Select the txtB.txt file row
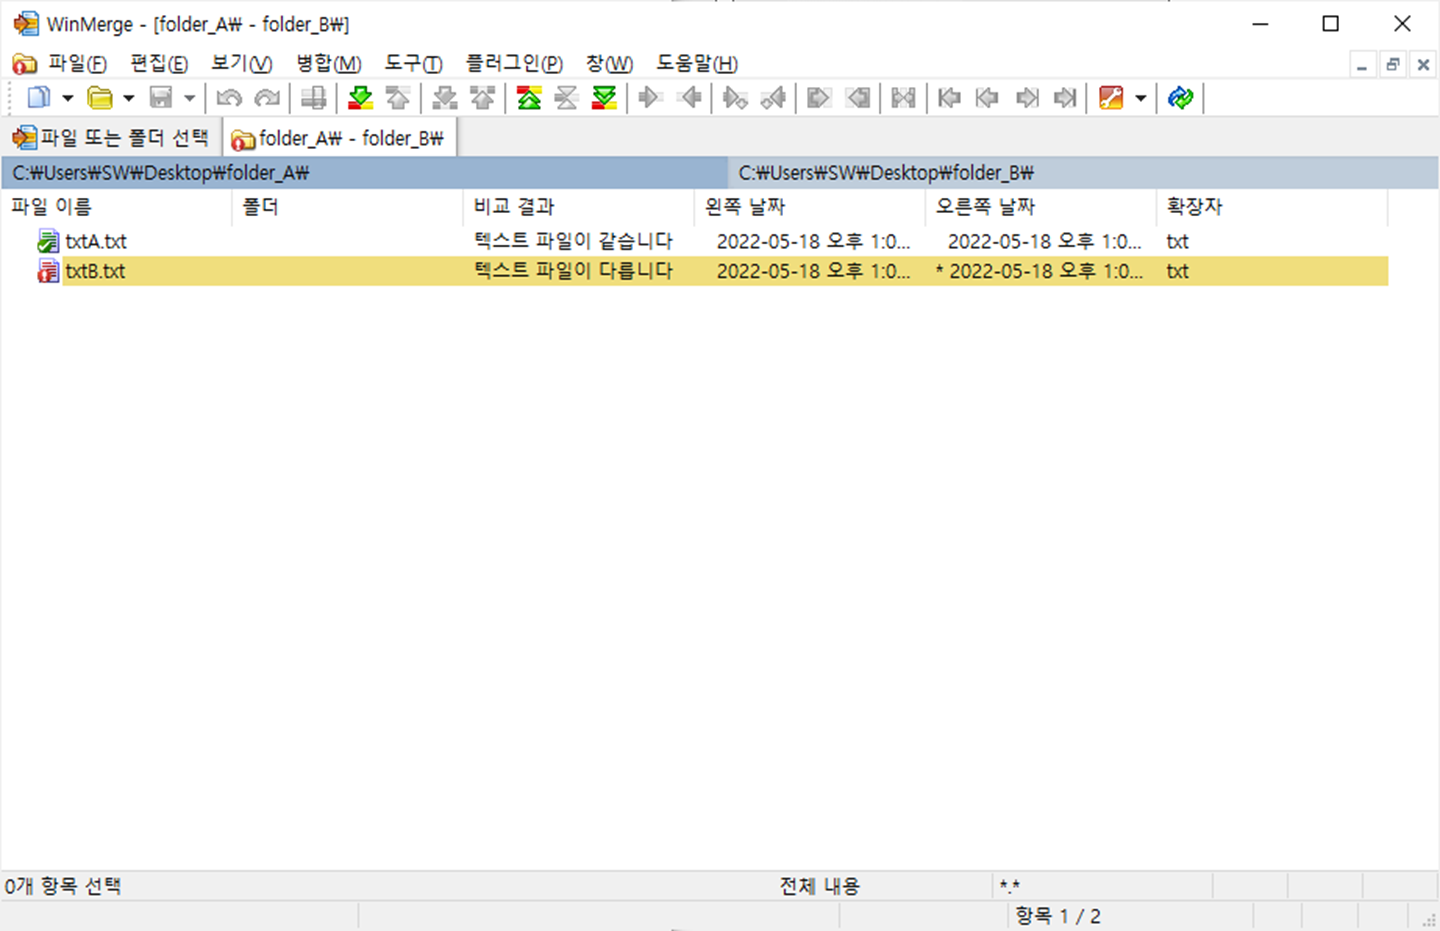The width and height of the screenshot is (1440, 931). [x=695, y=271]
